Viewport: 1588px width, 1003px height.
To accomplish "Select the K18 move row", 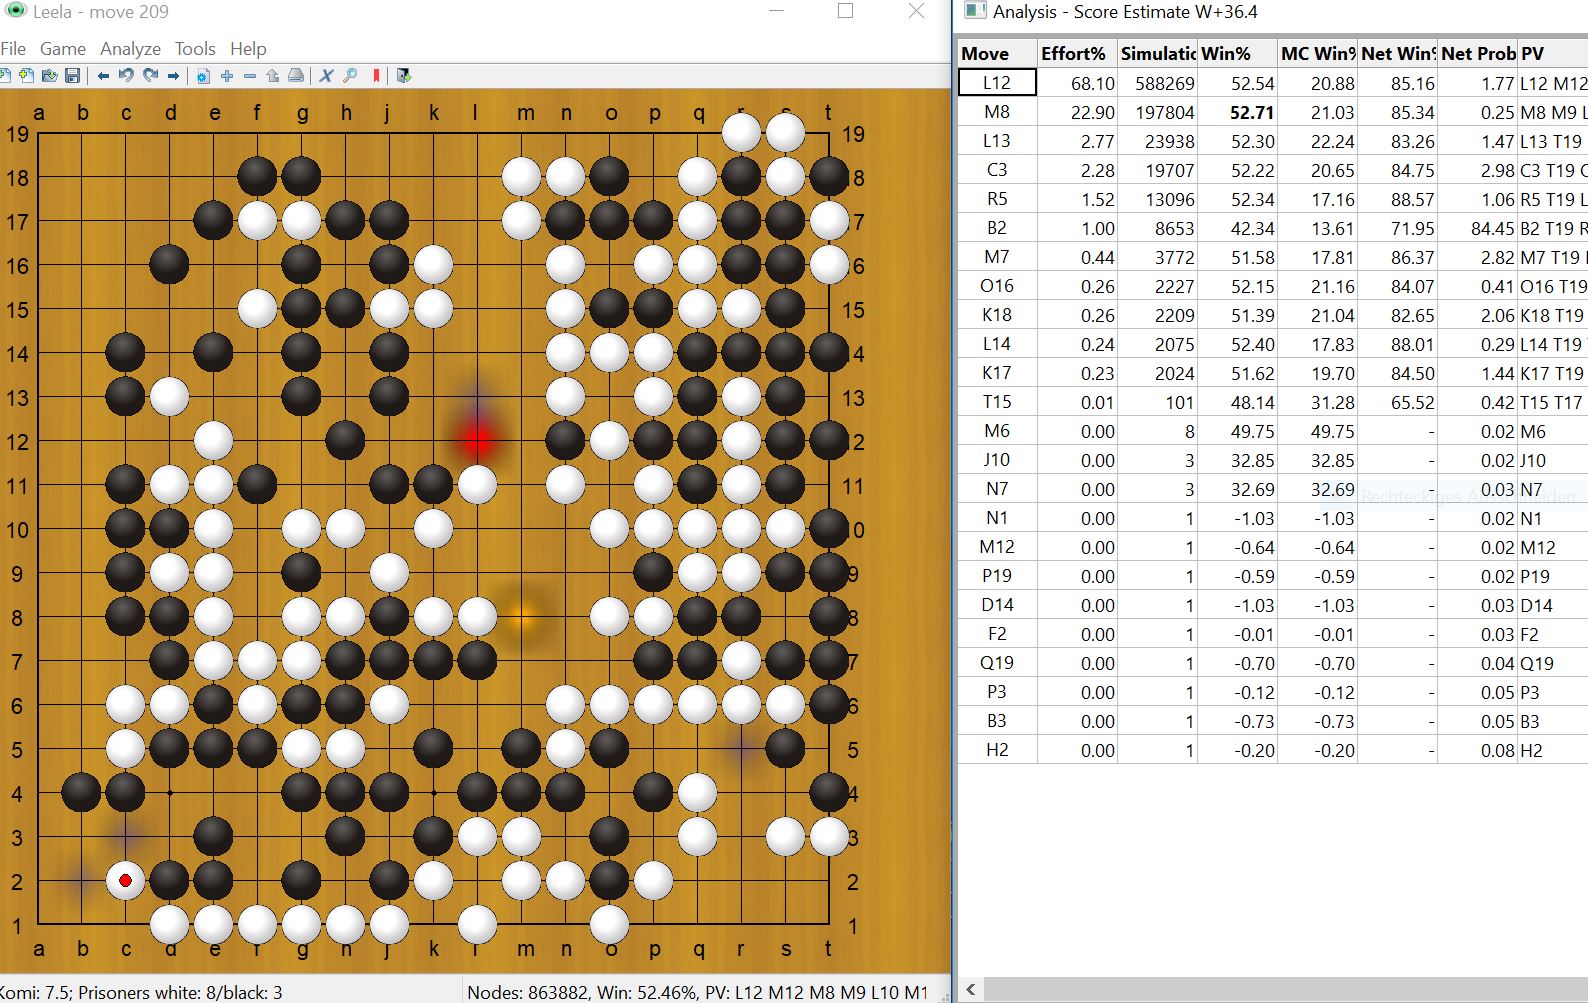I will point(1272,315).
